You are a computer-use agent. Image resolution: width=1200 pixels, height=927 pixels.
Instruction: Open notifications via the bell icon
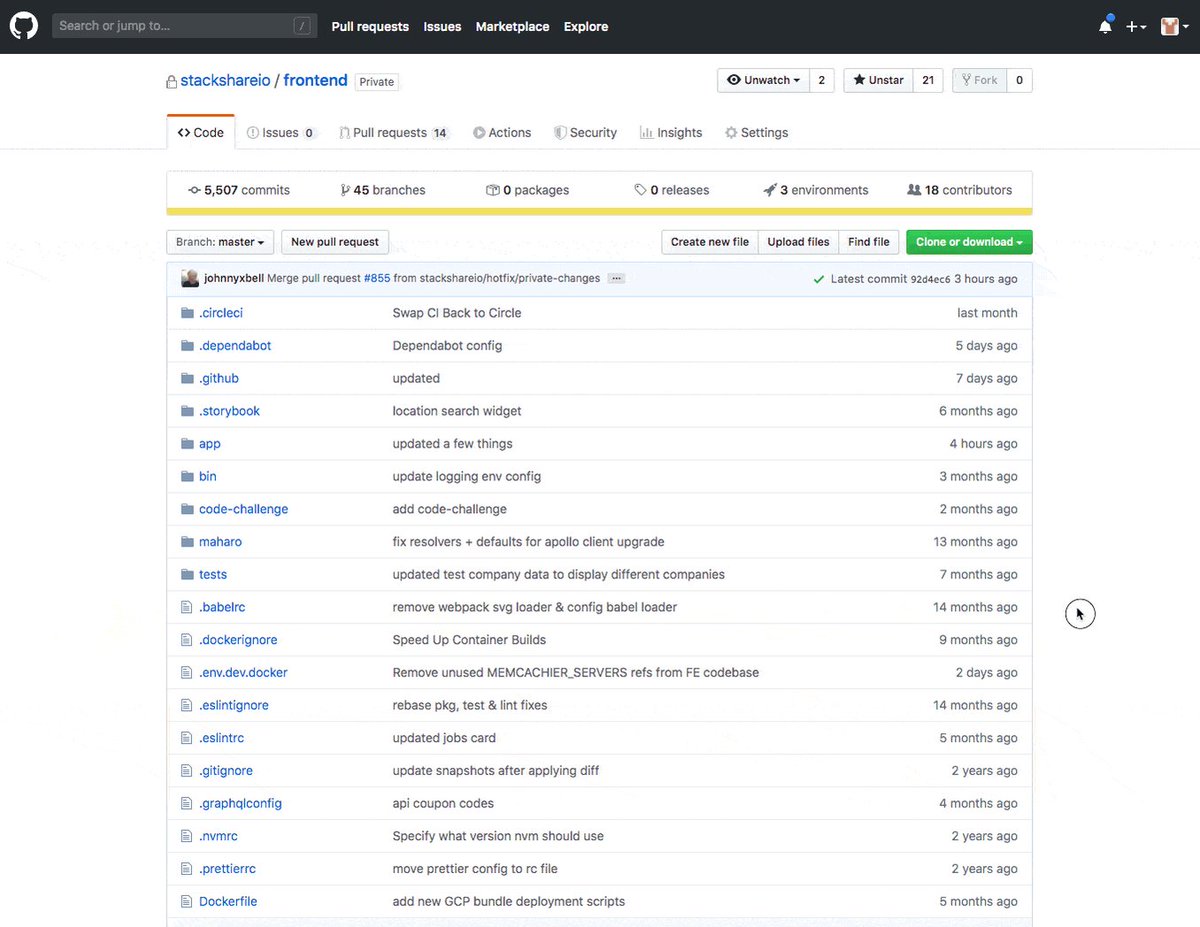point(1104,26)
